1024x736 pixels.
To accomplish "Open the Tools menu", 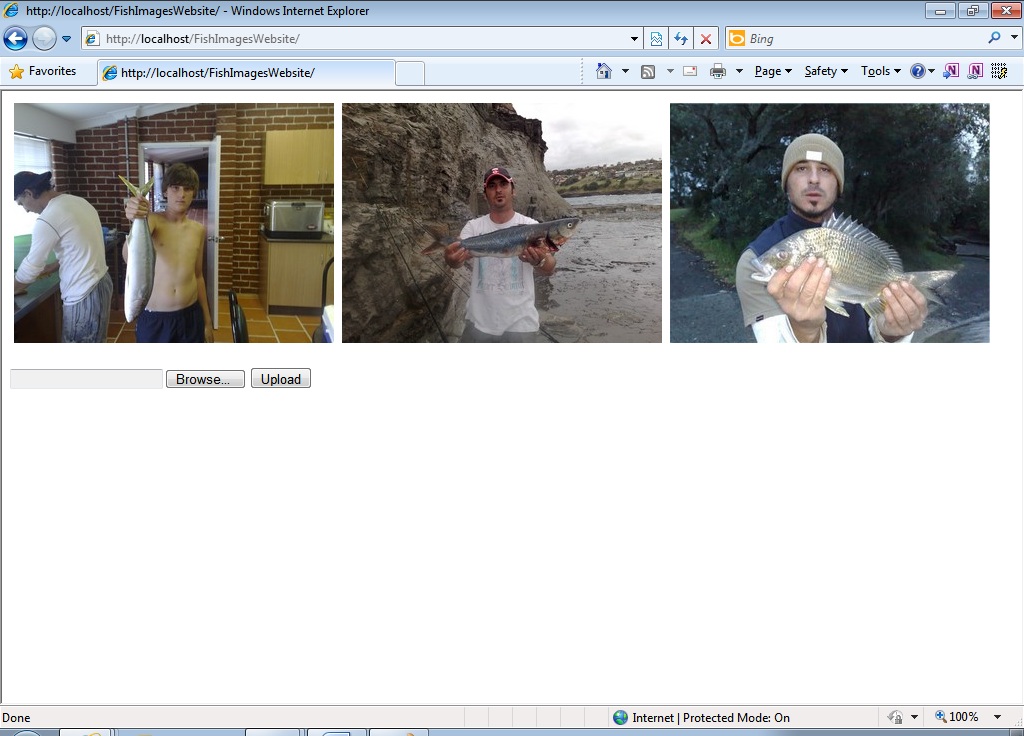I will (880, 71).
